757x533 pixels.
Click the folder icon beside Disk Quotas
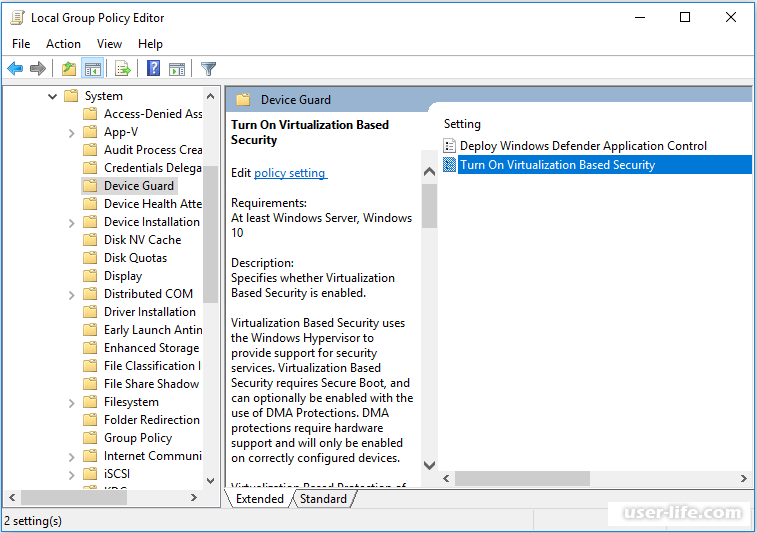tap(90, 258)
